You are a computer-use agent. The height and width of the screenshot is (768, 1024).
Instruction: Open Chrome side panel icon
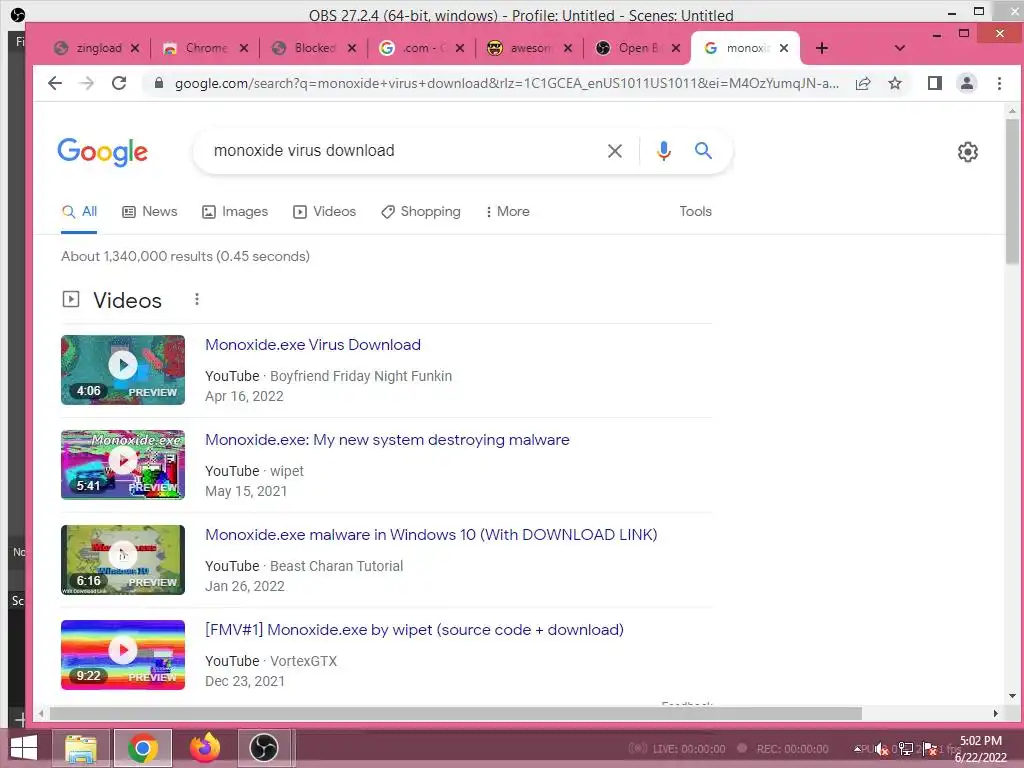pos(935,83)
